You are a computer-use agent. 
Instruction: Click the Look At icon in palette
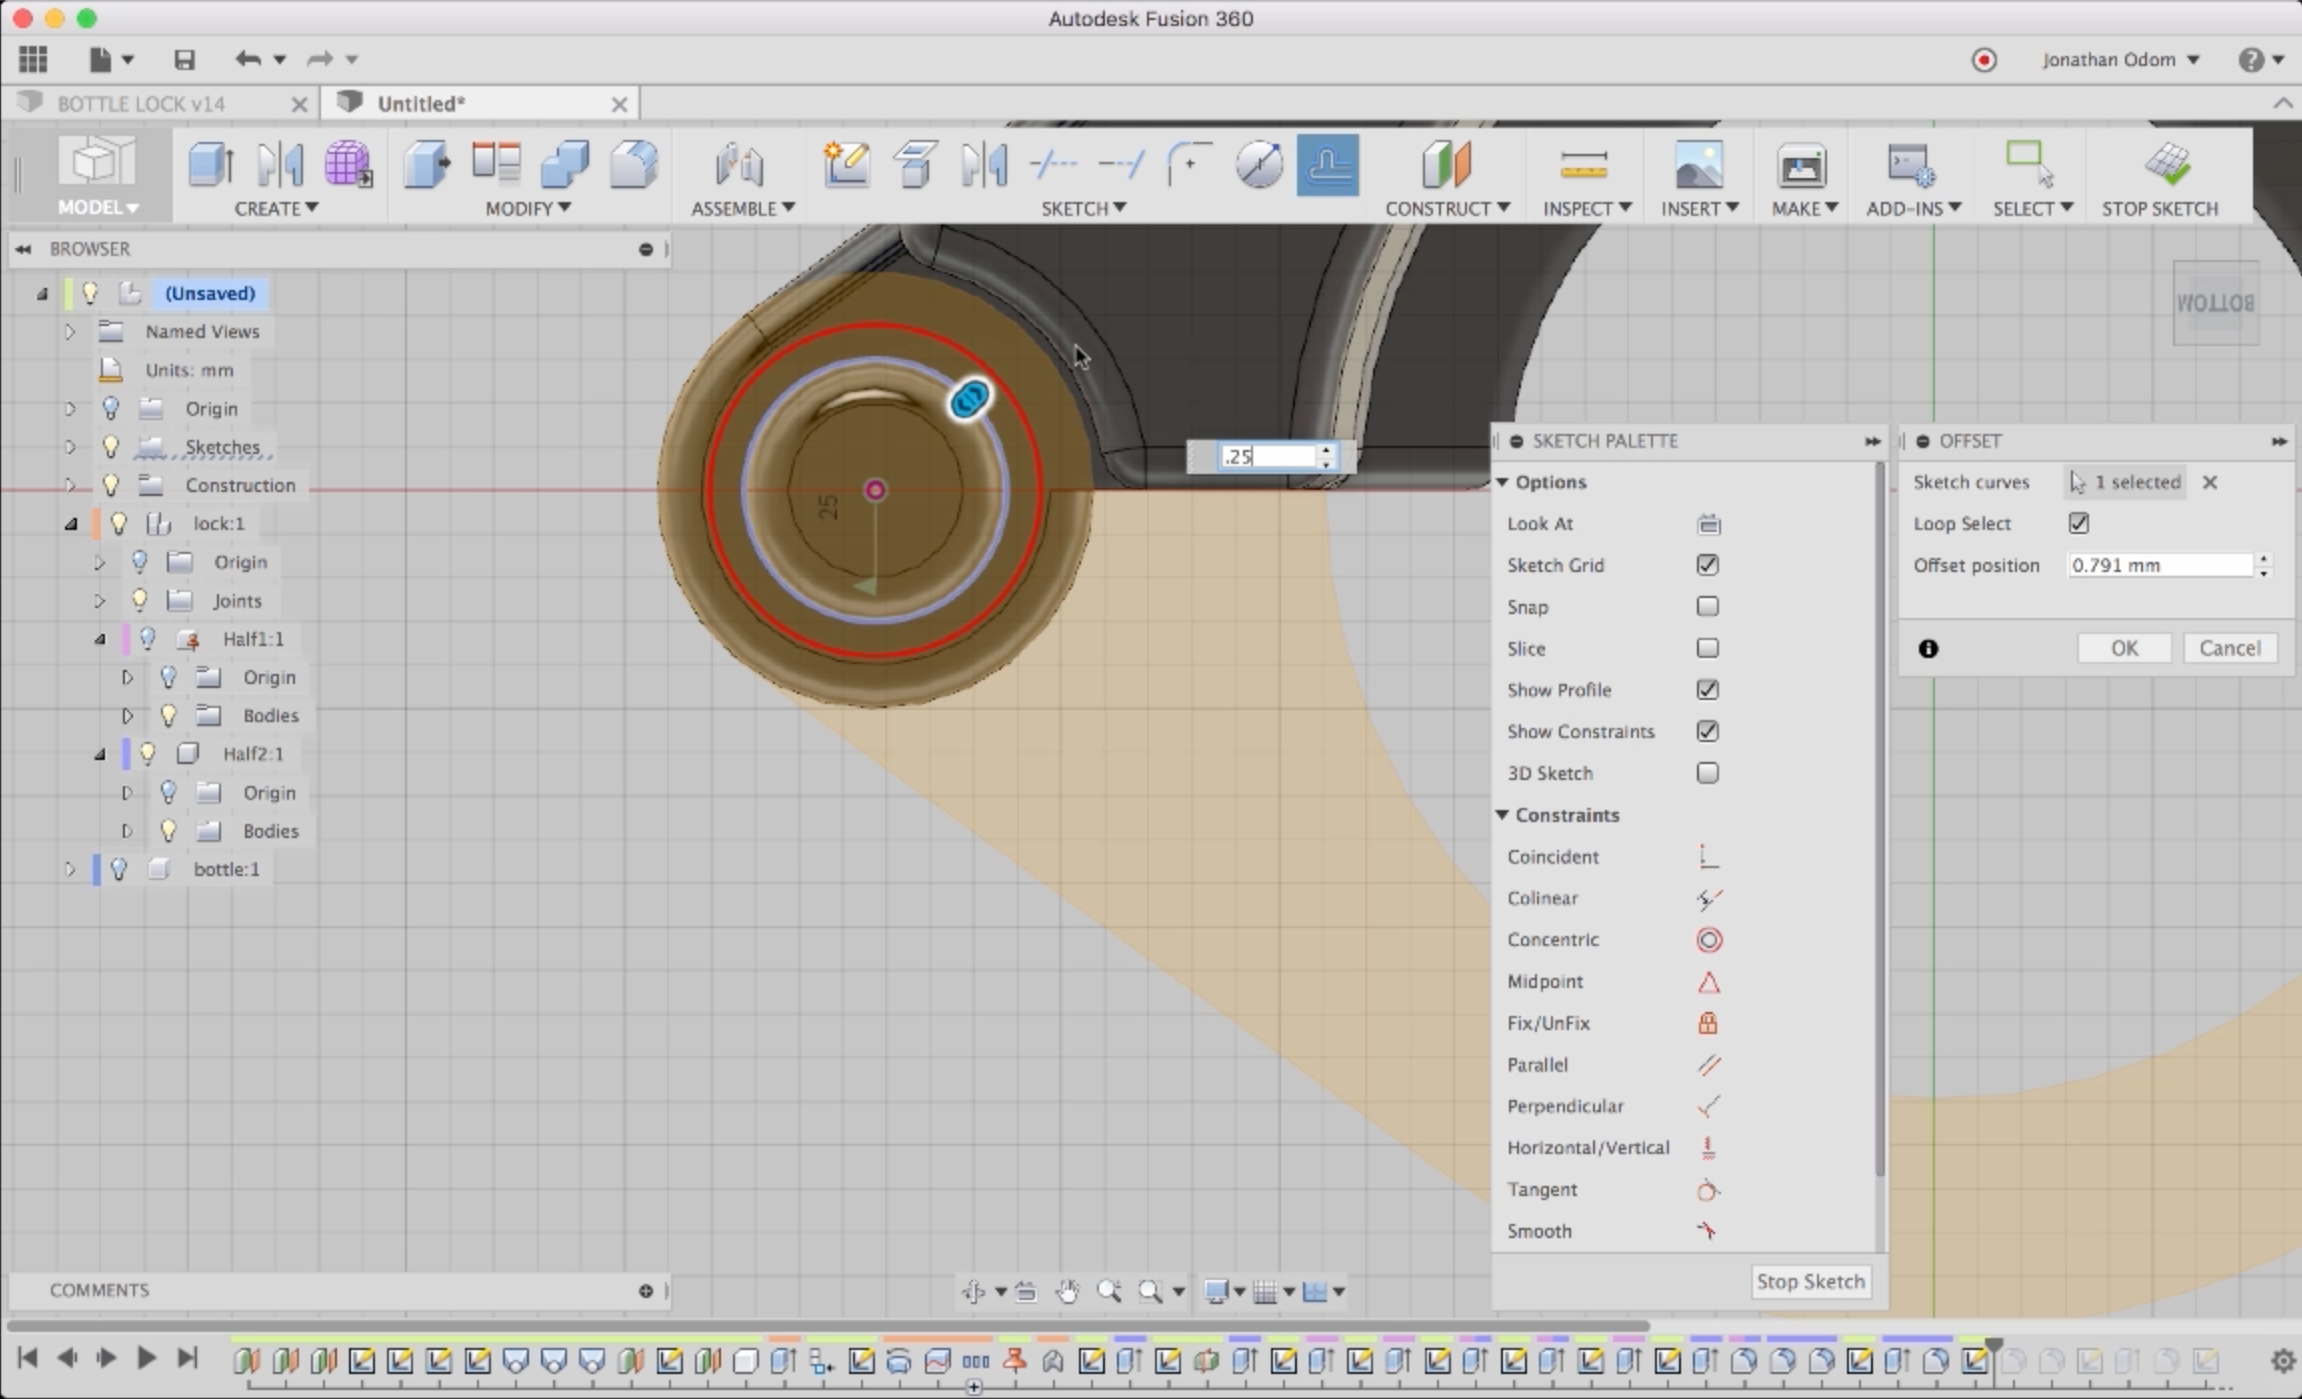tap(1708, 524)
